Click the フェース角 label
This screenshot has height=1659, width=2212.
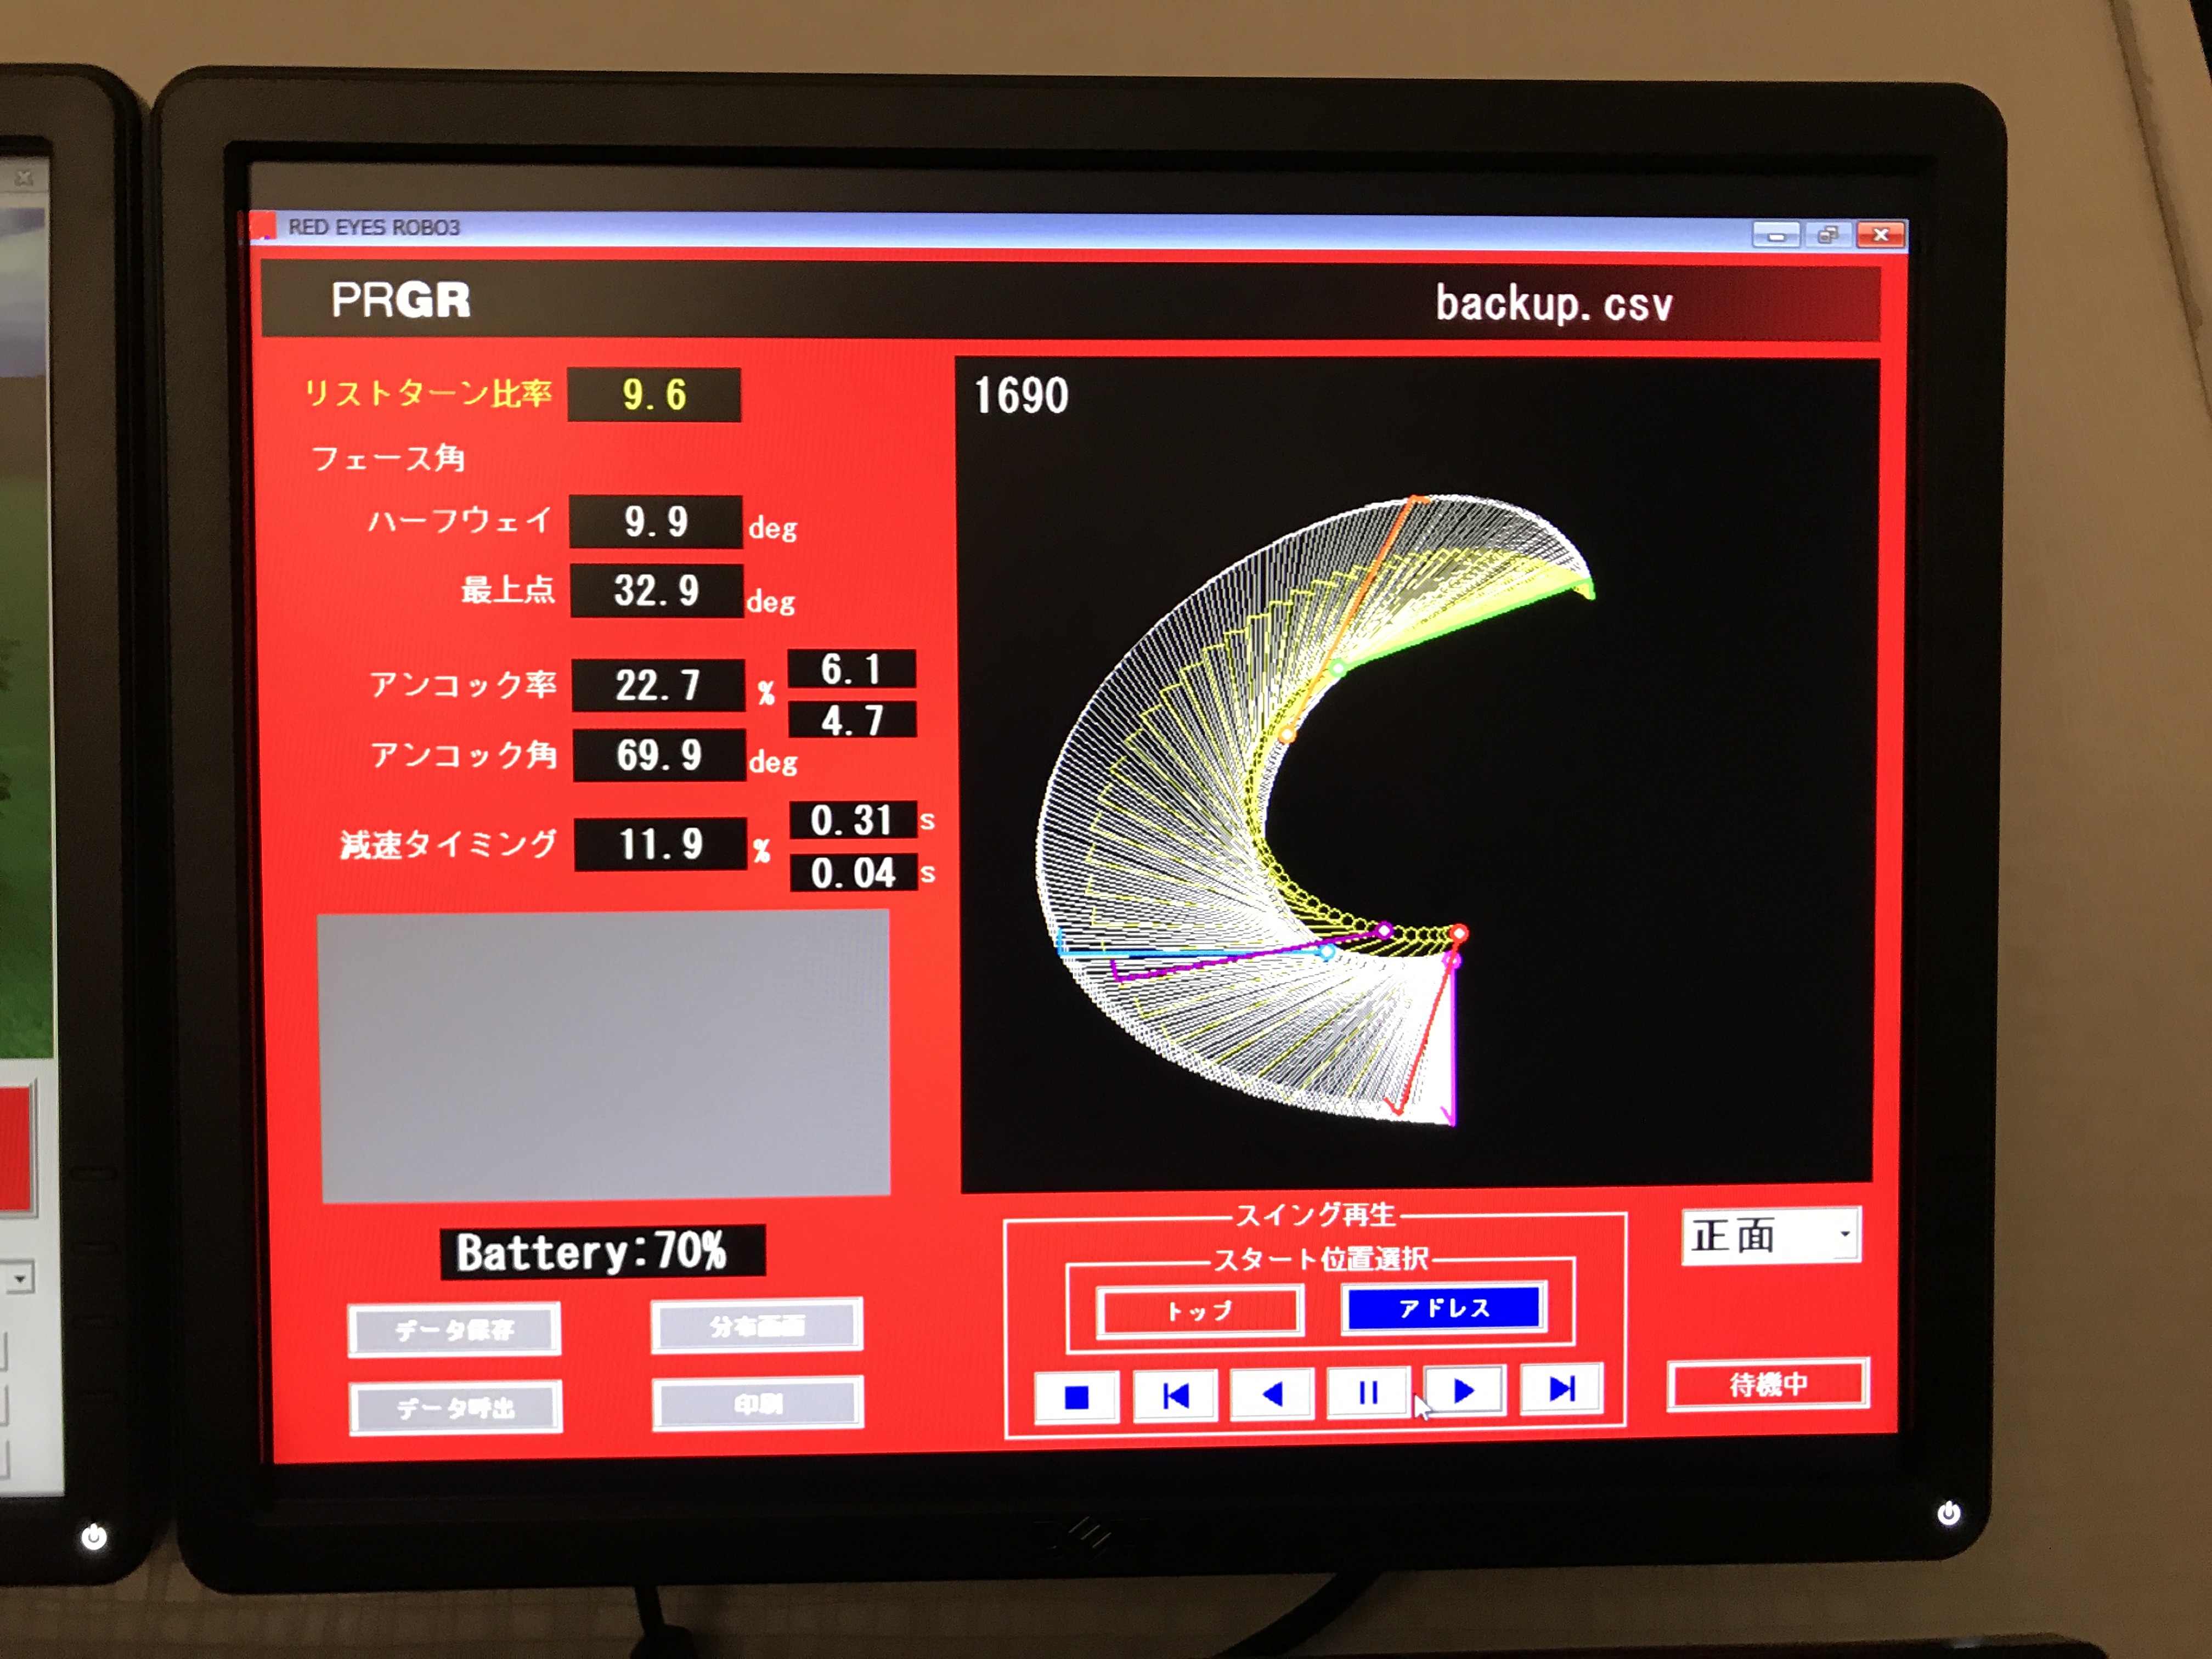tap(388, 458)
